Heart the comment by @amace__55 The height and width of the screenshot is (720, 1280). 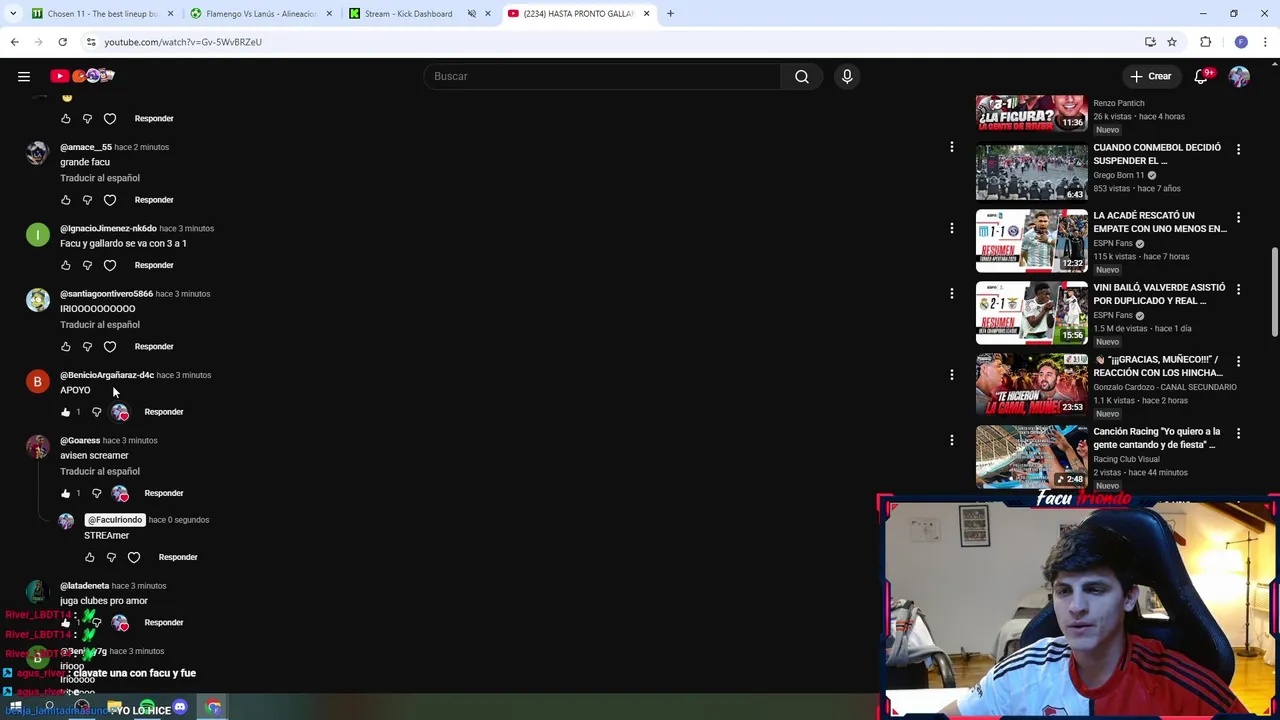[110, 200]
